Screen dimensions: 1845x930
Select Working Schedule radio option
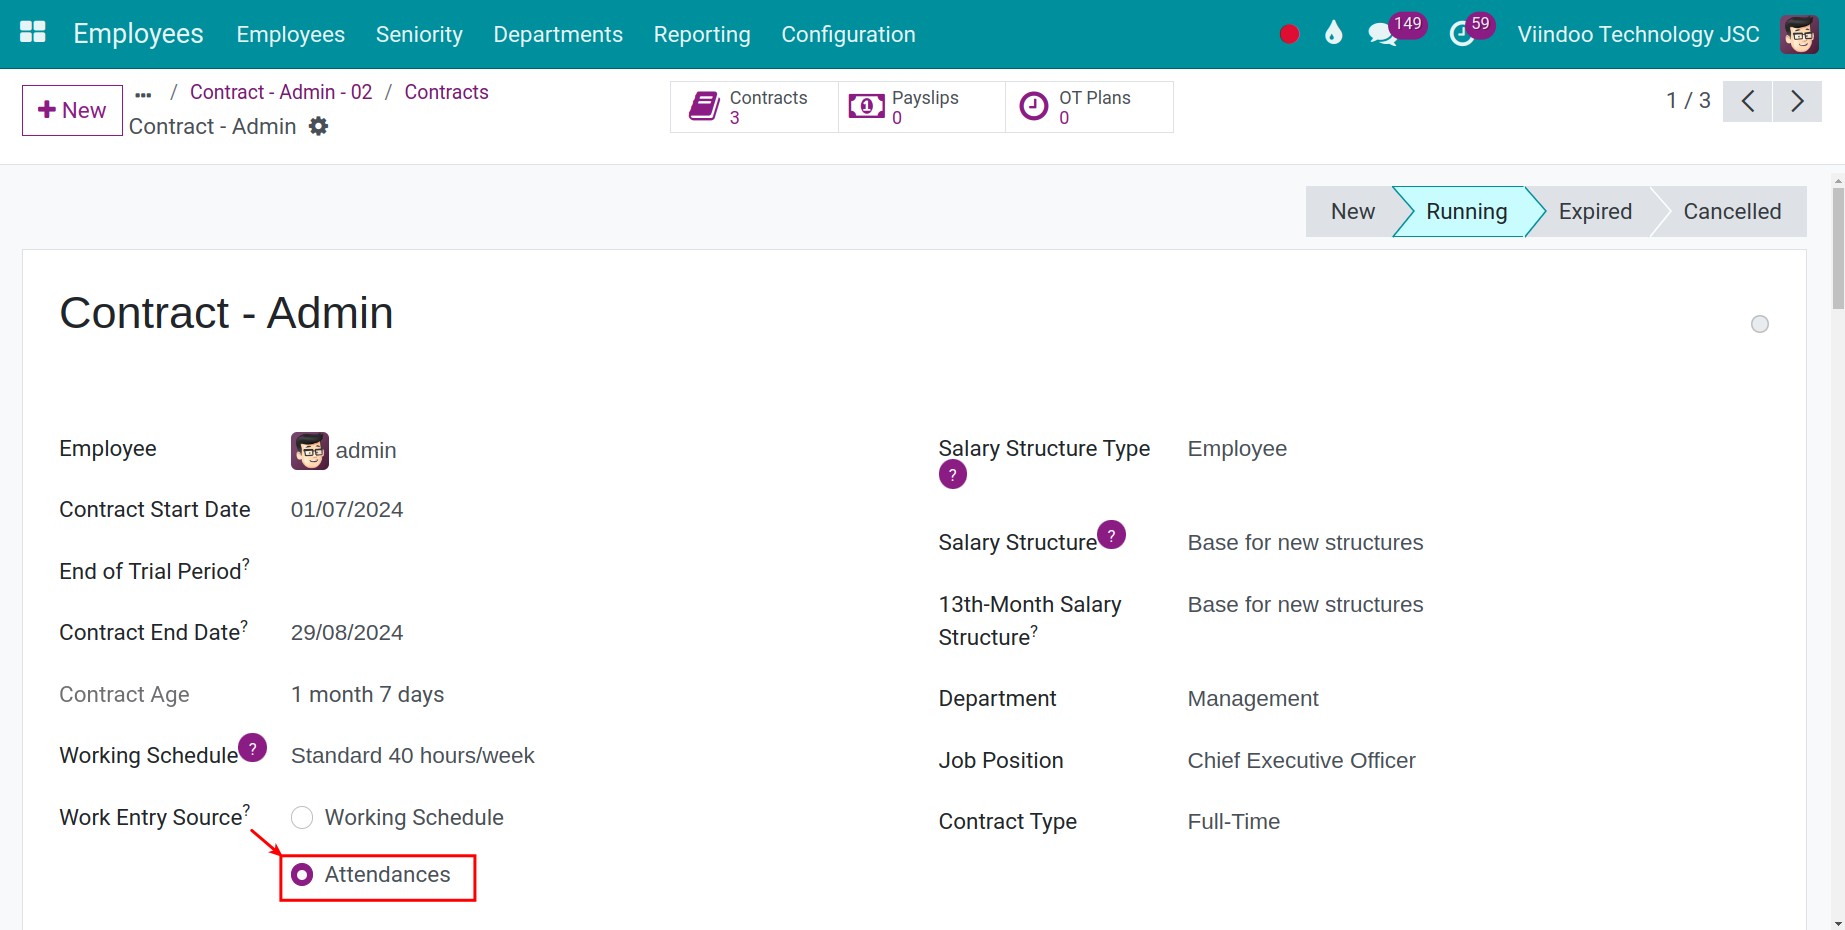click(302, 818)
